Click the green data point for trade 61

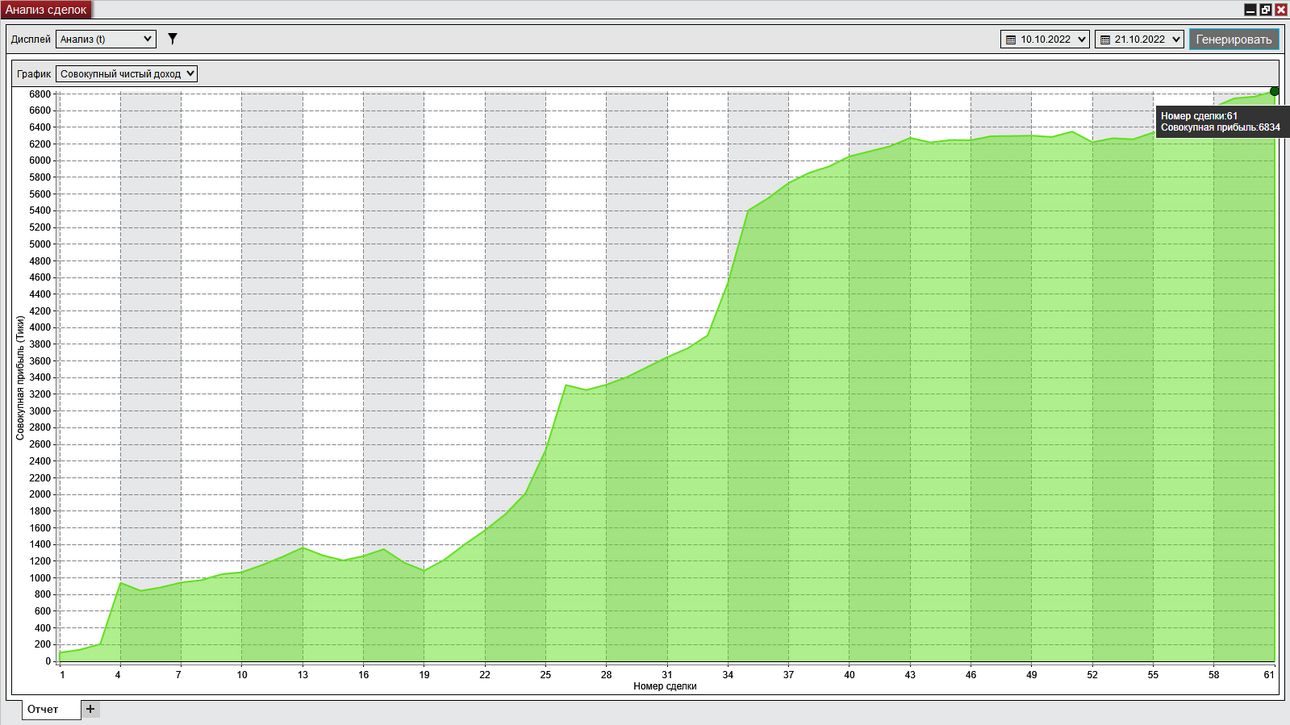coord(1275,91)
